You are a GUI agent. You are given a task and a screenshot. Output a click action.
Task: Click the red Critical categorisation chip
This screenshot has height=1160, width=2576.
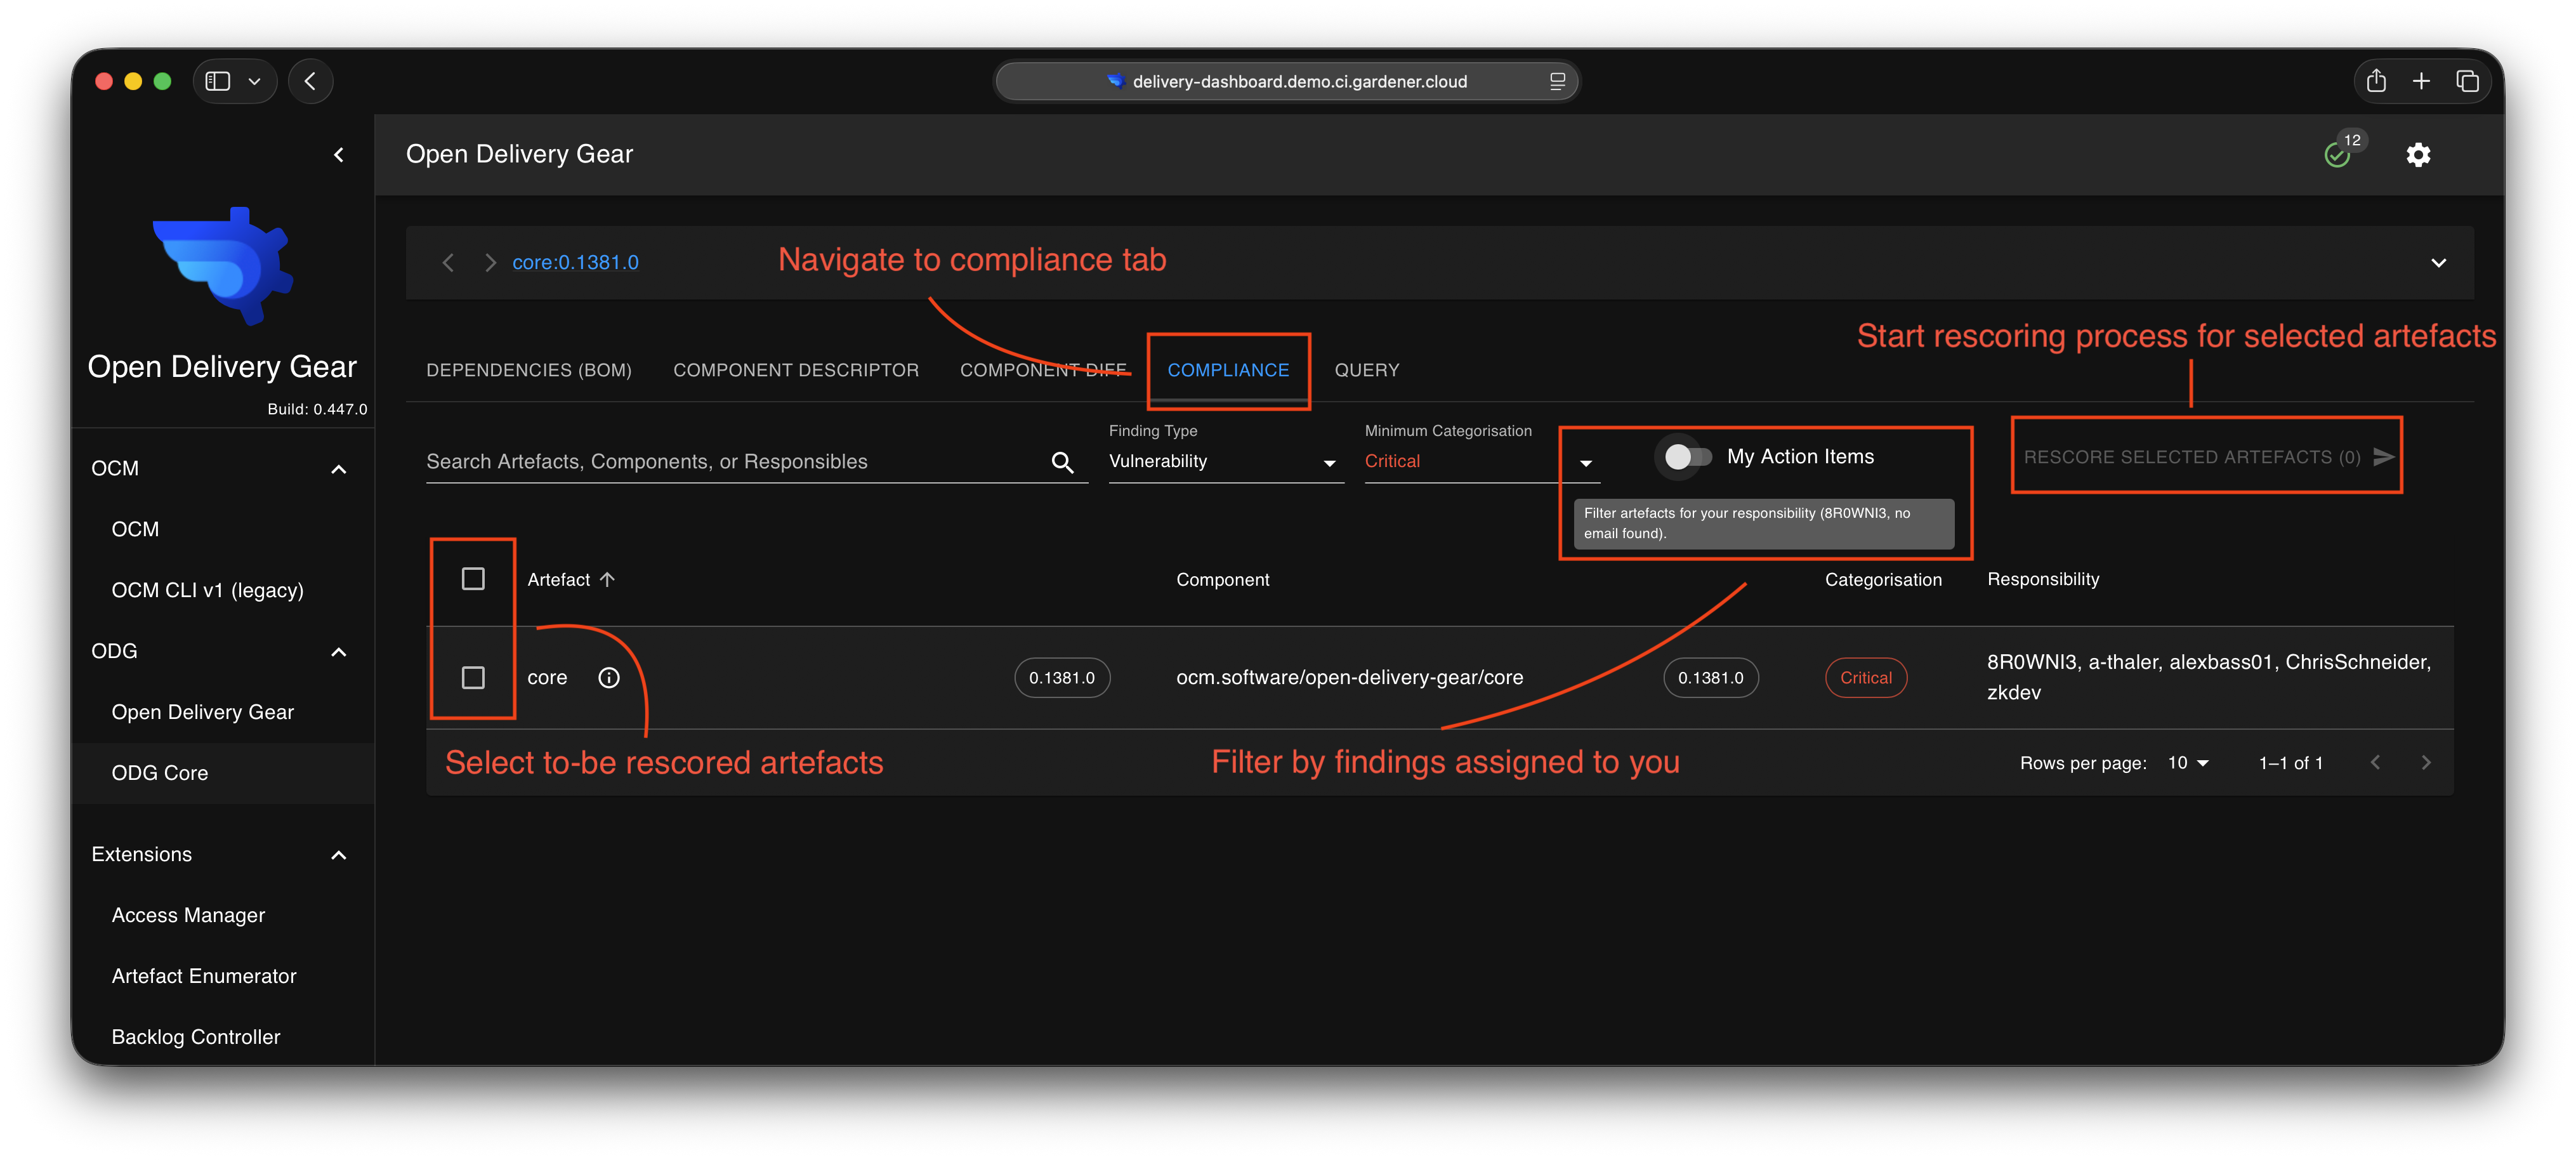pyautogui.click(x=1865, y=677)
